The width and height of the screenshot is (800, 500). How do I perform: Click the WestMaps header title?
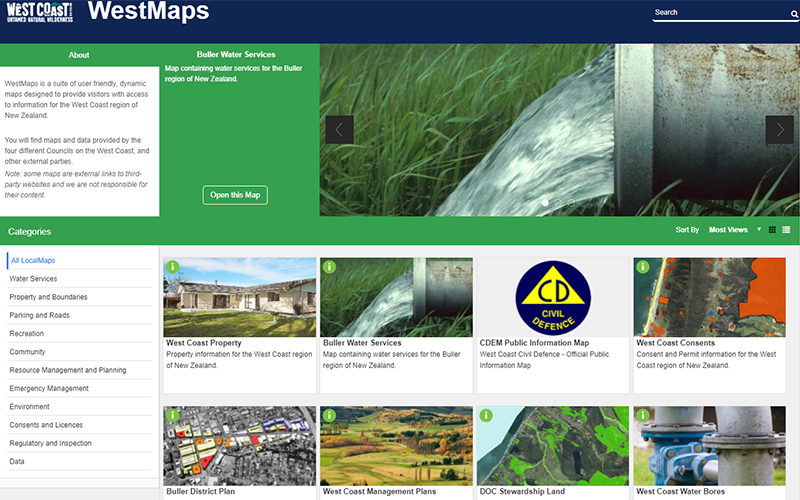(148, 11)
